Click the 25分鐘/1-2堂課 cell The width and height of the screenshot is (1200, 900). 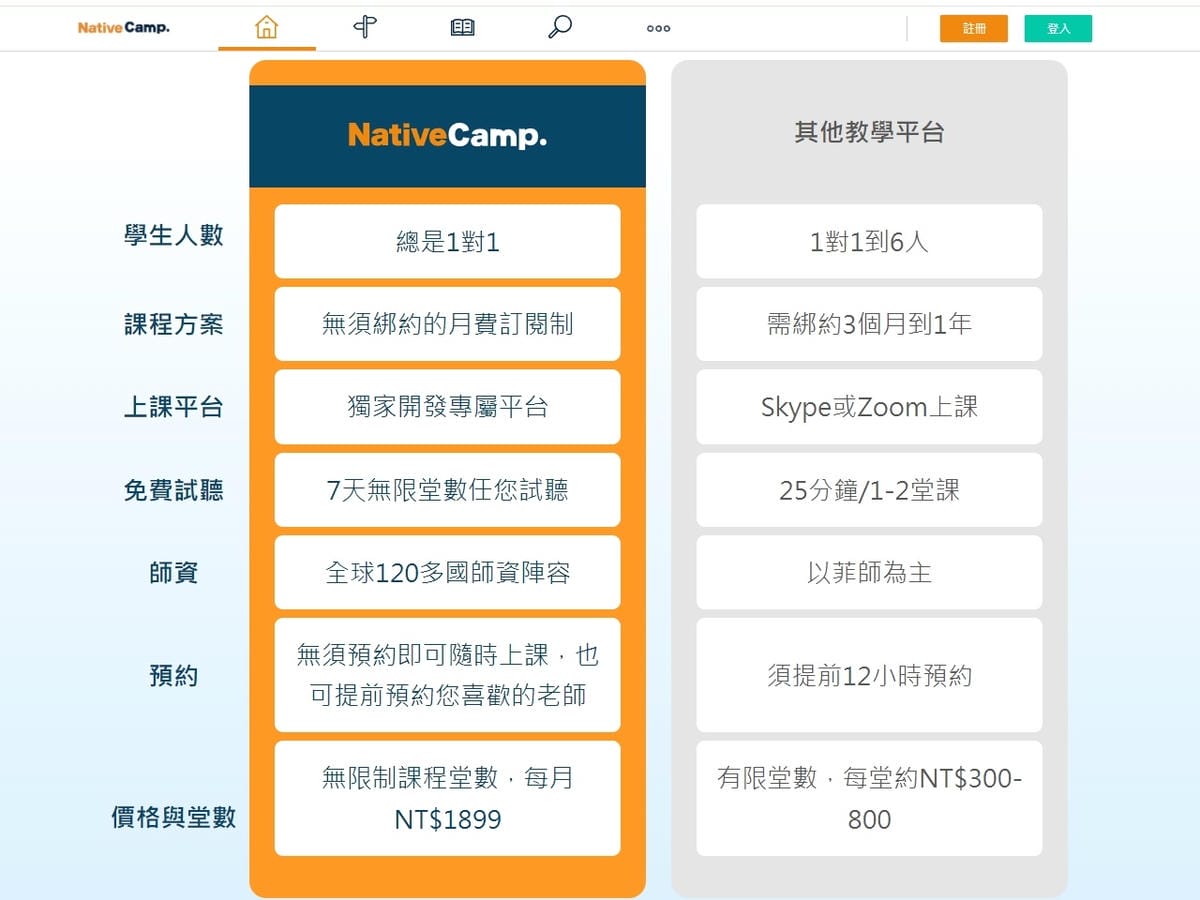869,490
